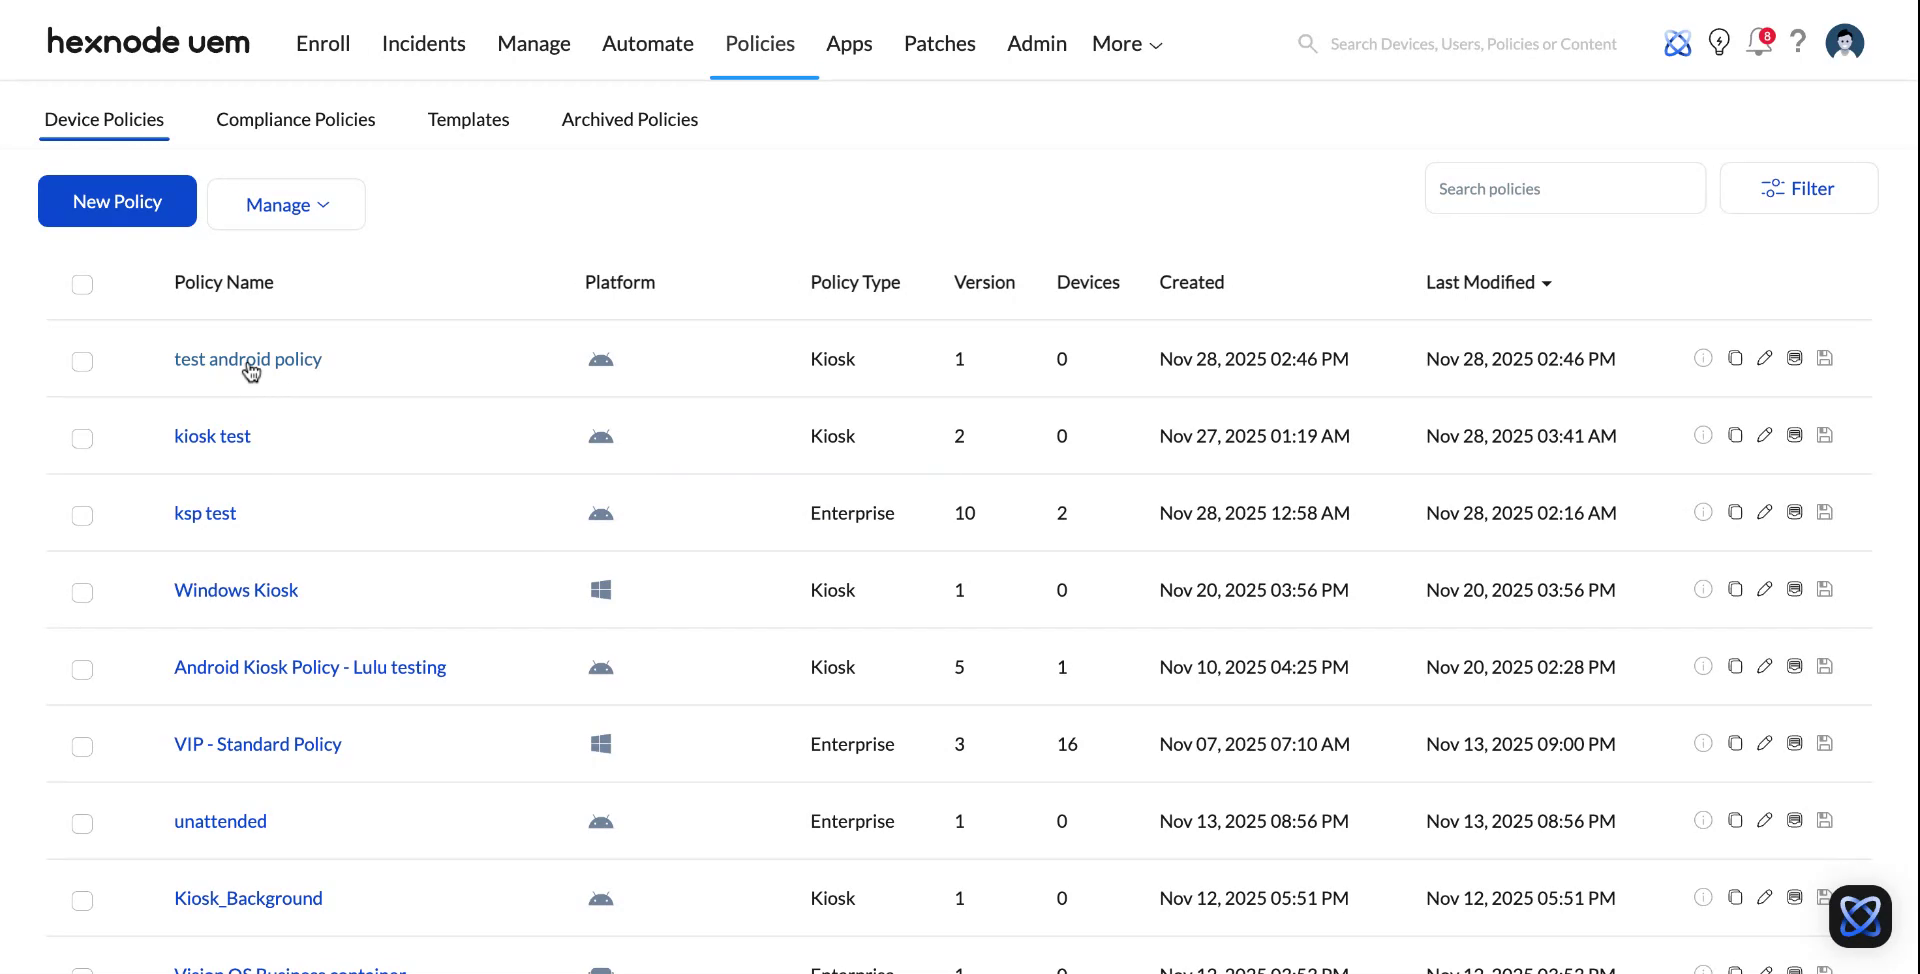
Task: Duplicate the kiosk test policy via copy icon
Action: click(1735, 435)
